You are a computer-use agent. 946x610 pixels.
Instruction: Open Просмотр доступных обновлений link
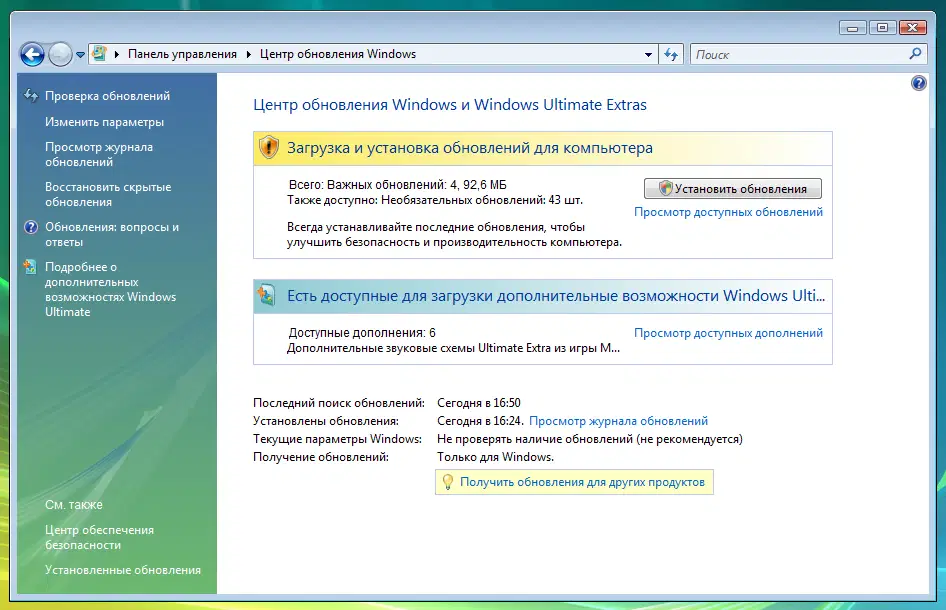[728, 212]
